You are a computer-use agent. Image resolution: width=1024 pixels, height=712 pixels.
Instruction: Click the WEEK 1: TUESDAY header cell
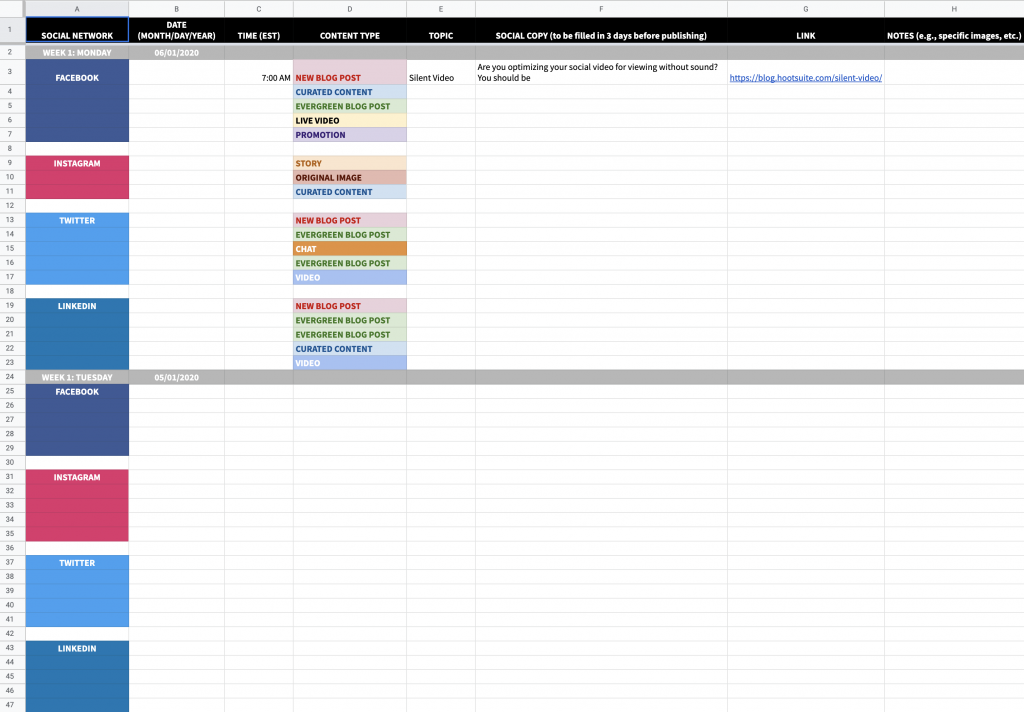pos(77,377)
